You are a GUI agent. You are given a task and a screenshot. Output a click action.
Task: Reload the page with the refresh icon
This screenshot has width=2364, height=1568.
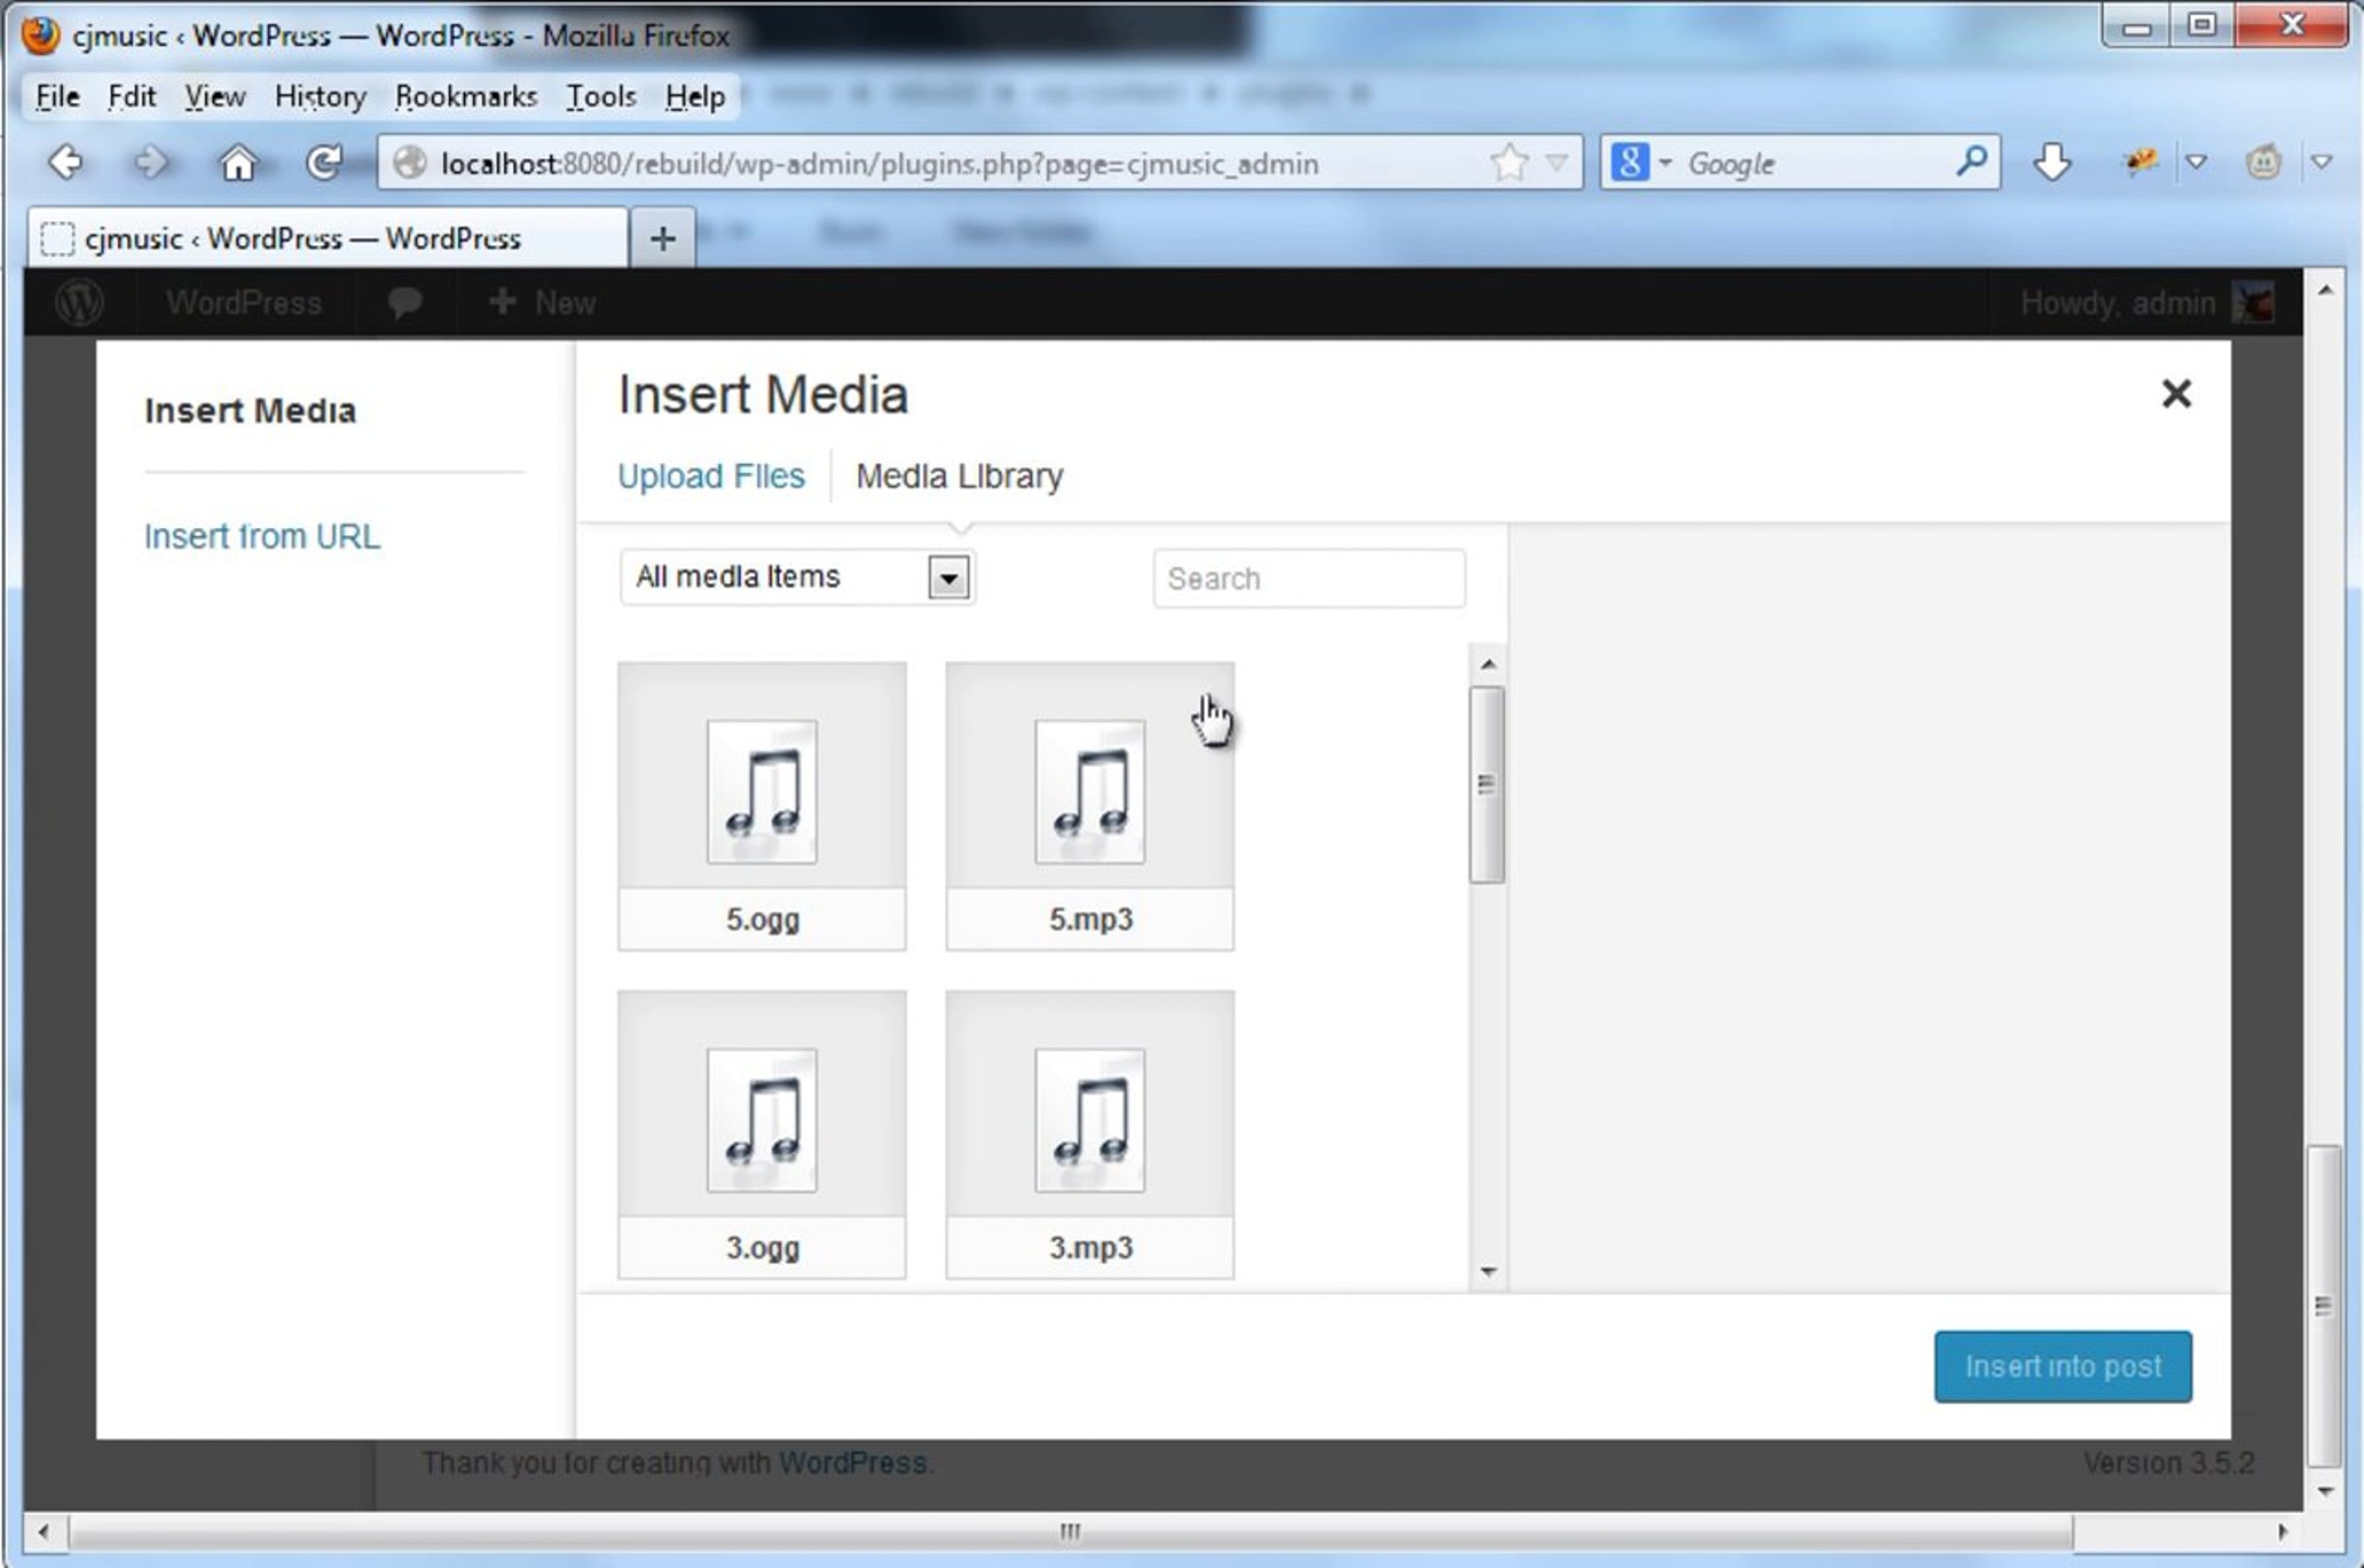click(x=323, y=161)
